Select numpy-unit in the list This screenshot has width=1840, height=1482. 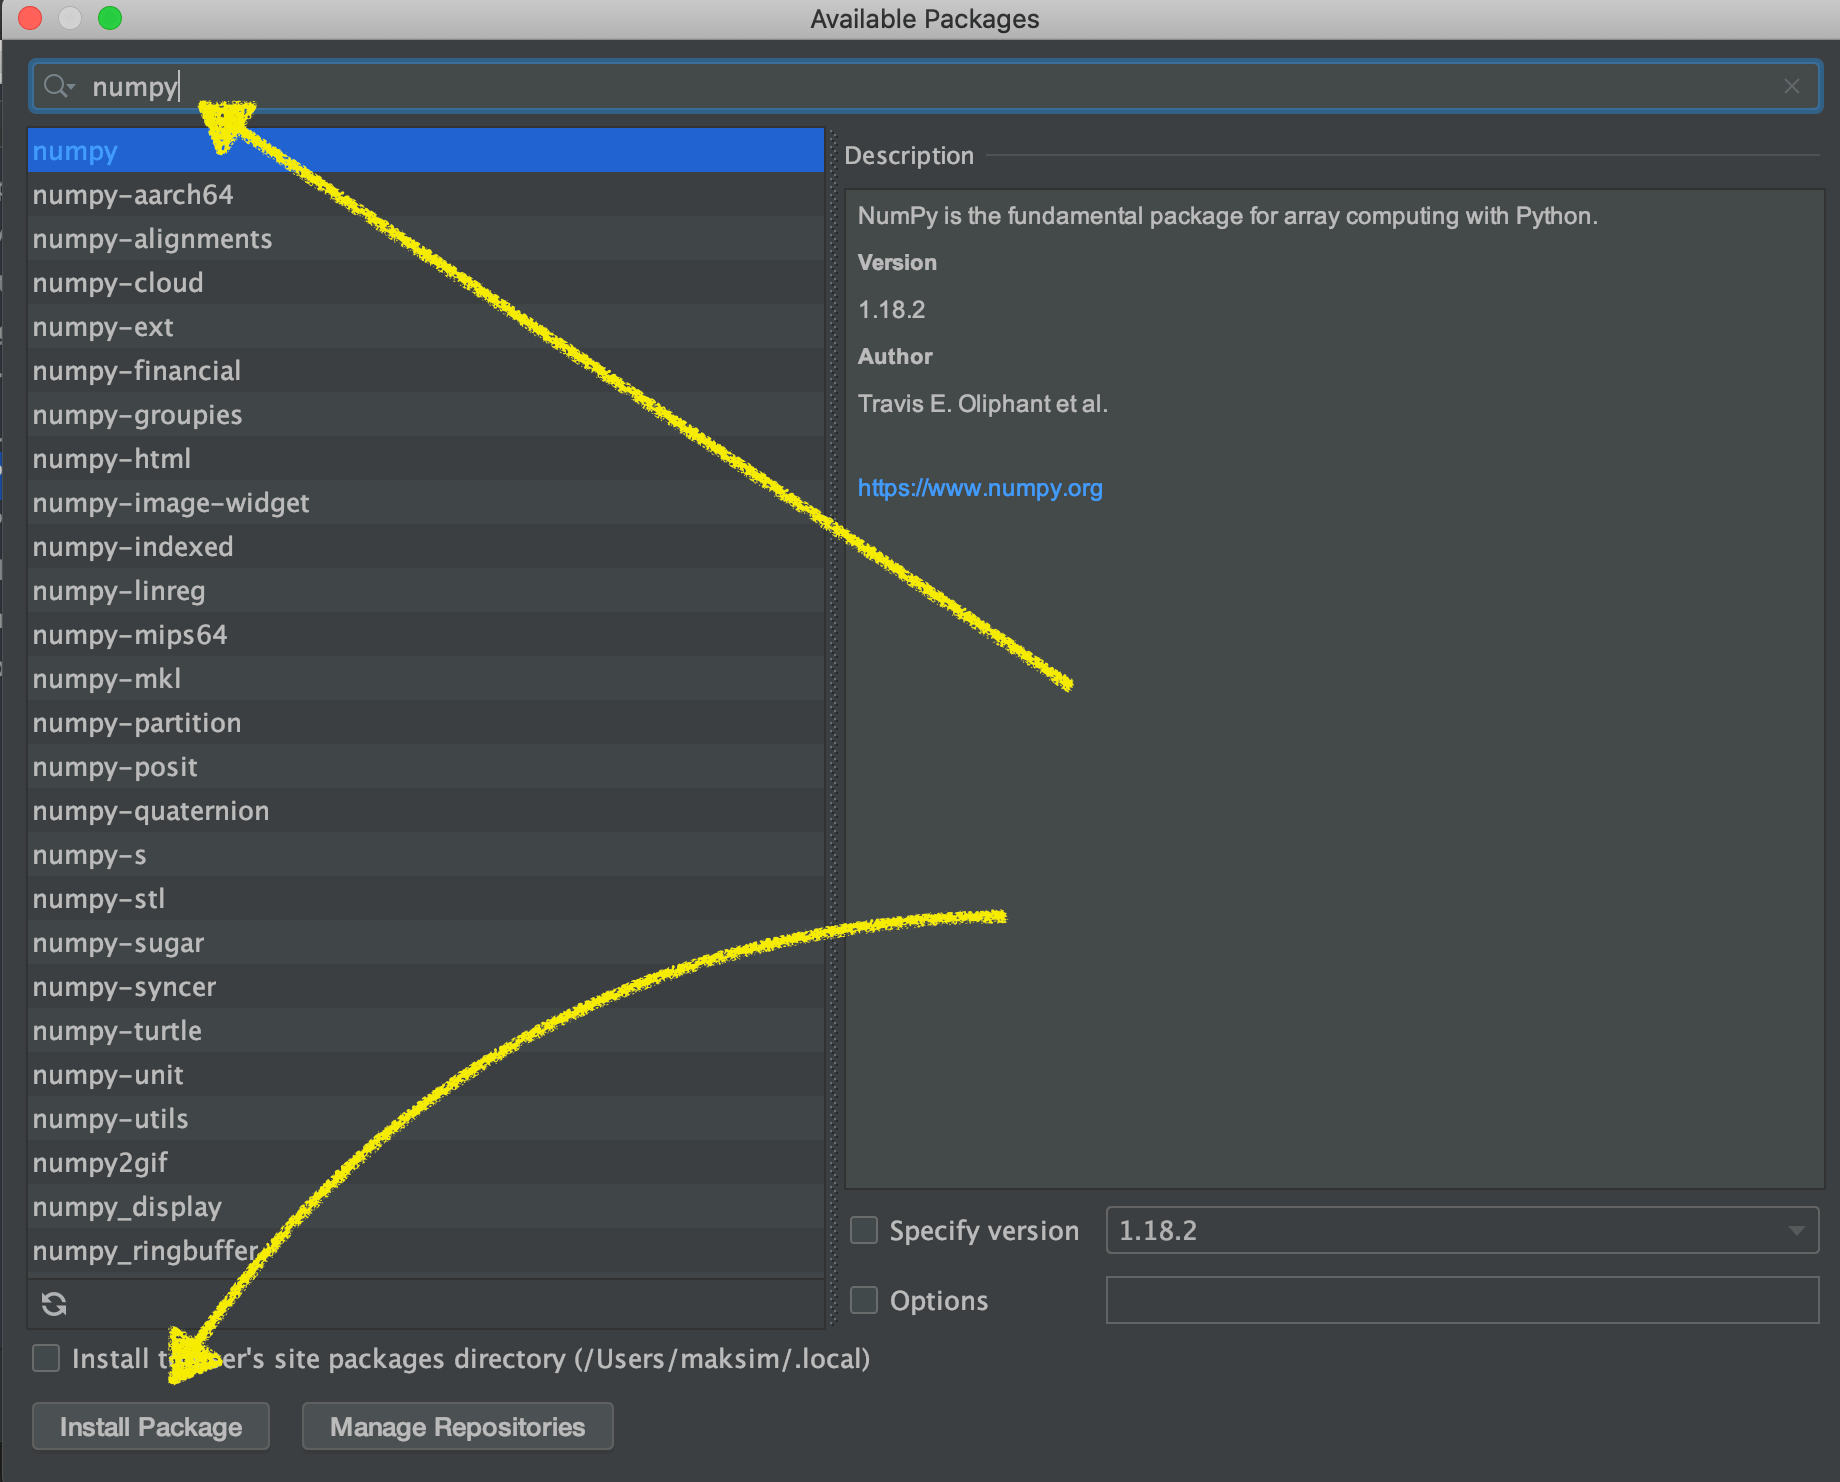pyautogui.click(x=426, y=1074)
